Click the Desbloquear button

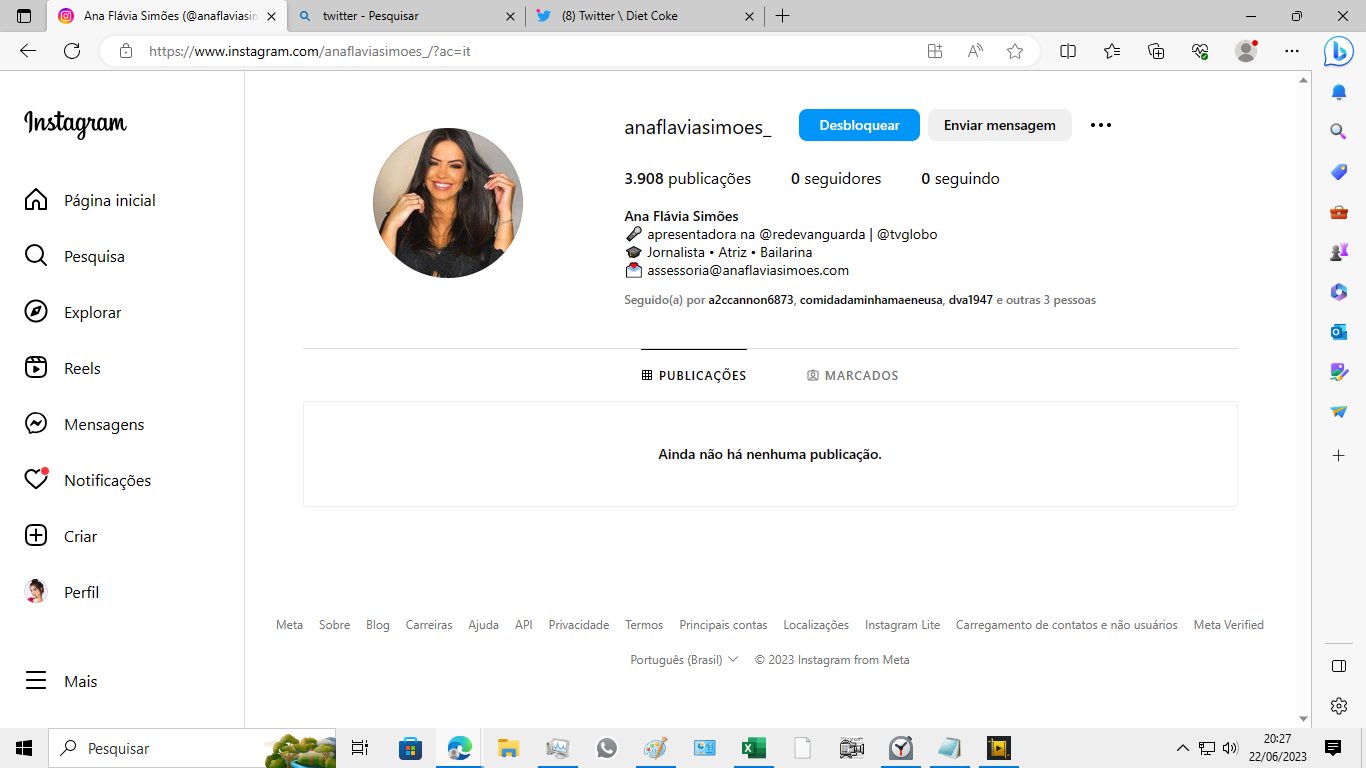[859, 125]
